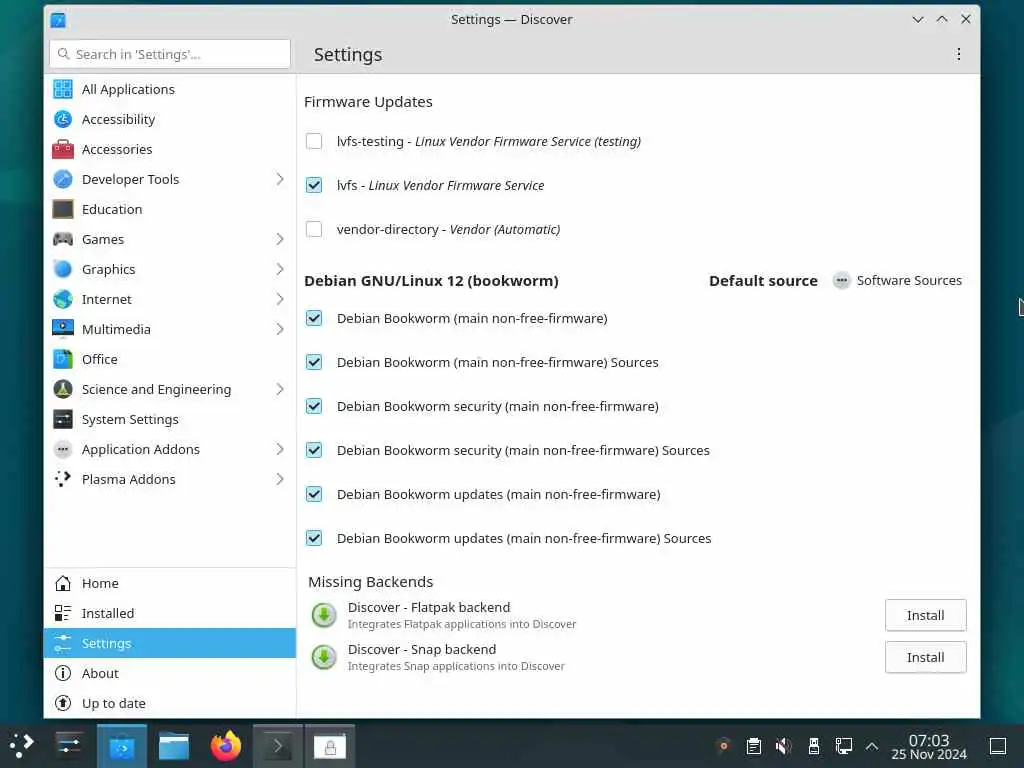
Task: Click the lock screen taskbar item
Action: tap(330, 745)
